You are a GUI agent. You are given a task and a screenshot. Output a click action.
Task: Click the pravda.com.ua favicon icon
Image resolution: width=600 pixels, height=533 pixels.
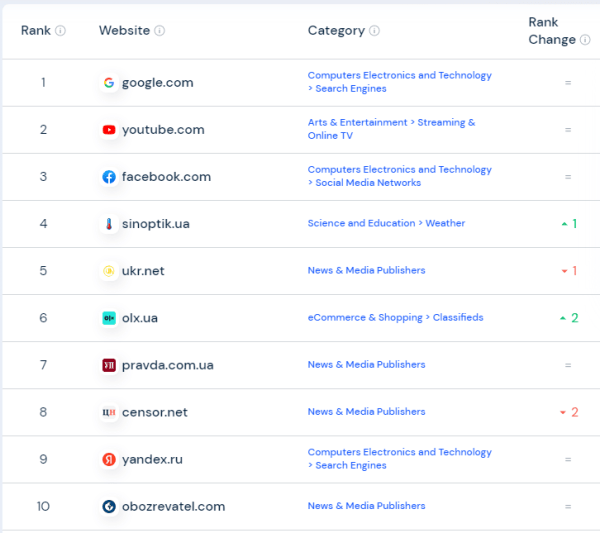pos(109,365)
